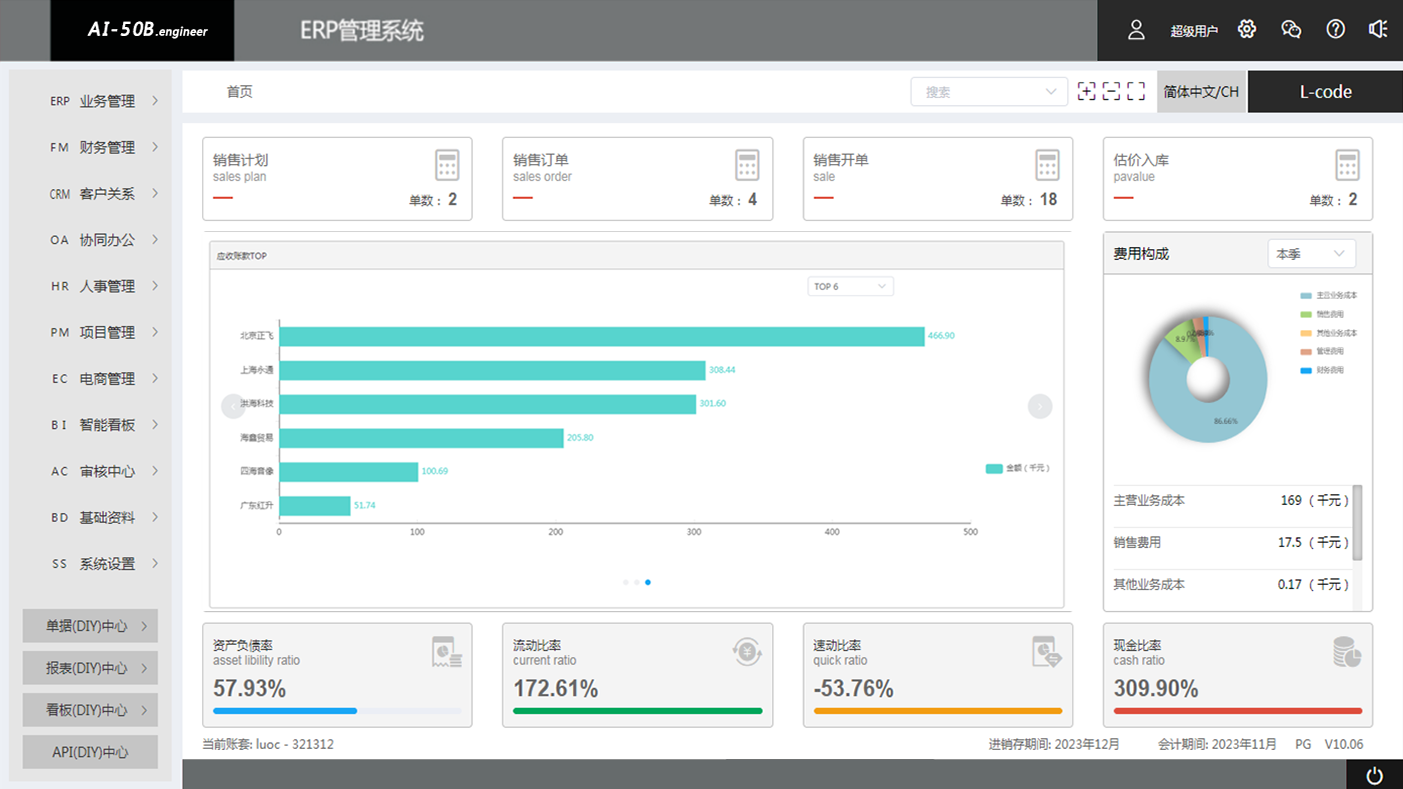Viewport: 1403px width, 789px height.
Task: Click the L-code button
Action: click(1325, 92)
